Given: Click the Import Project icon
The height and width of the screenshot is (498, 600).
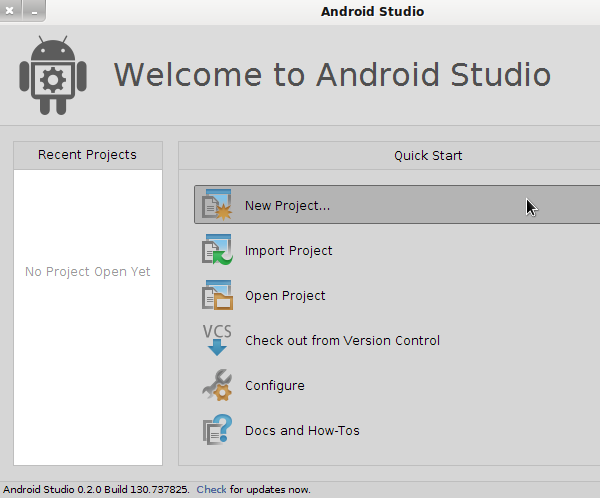Looking at the screenshot, I should pyautogui.click(x=217, y=250).
